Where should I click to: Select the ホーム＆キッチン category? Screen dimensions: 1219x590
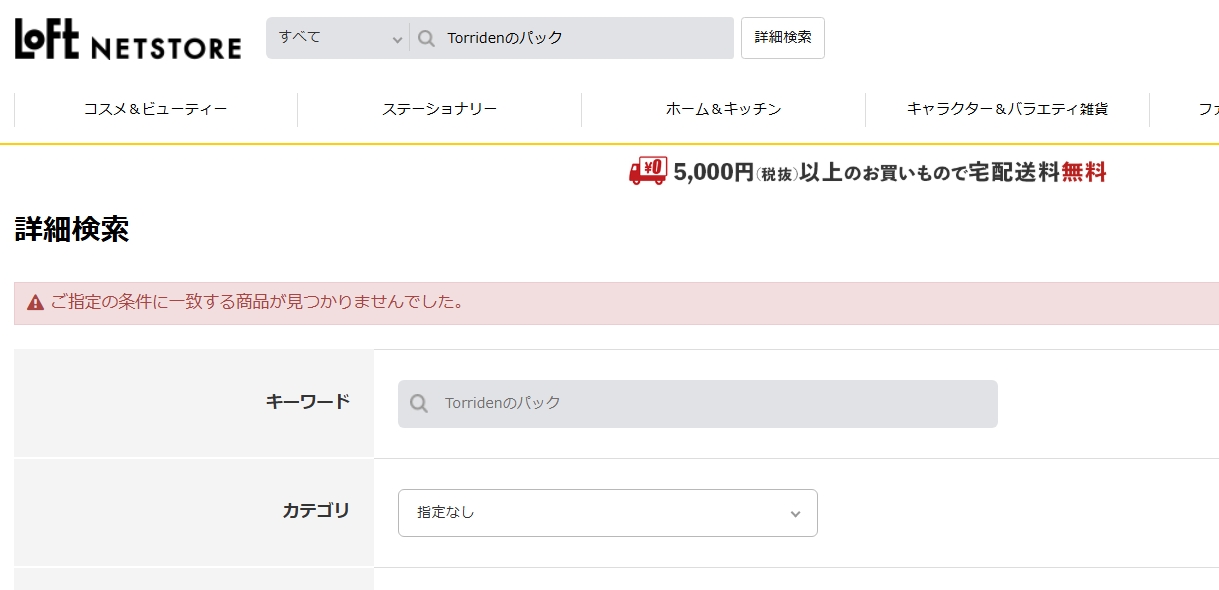[724, 109]
